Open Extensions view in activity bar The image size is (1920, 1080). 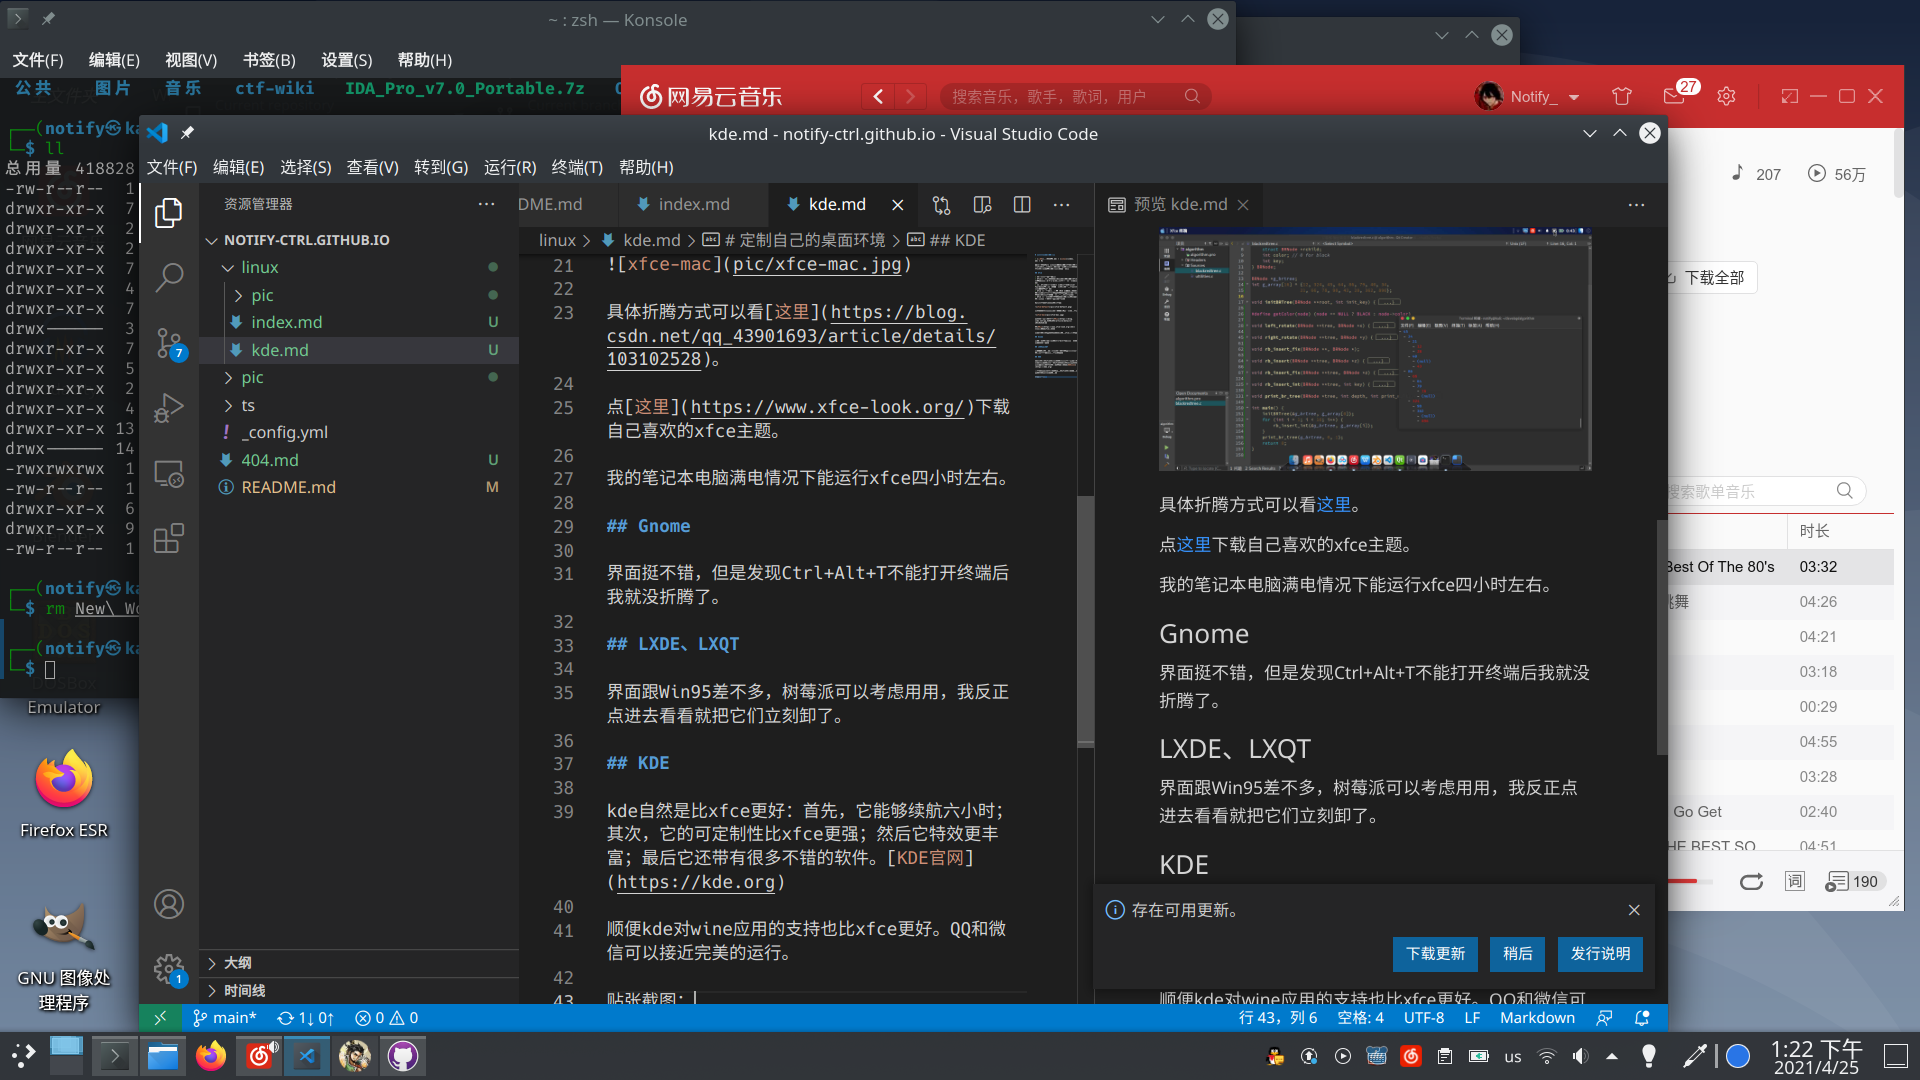[169, 538]
